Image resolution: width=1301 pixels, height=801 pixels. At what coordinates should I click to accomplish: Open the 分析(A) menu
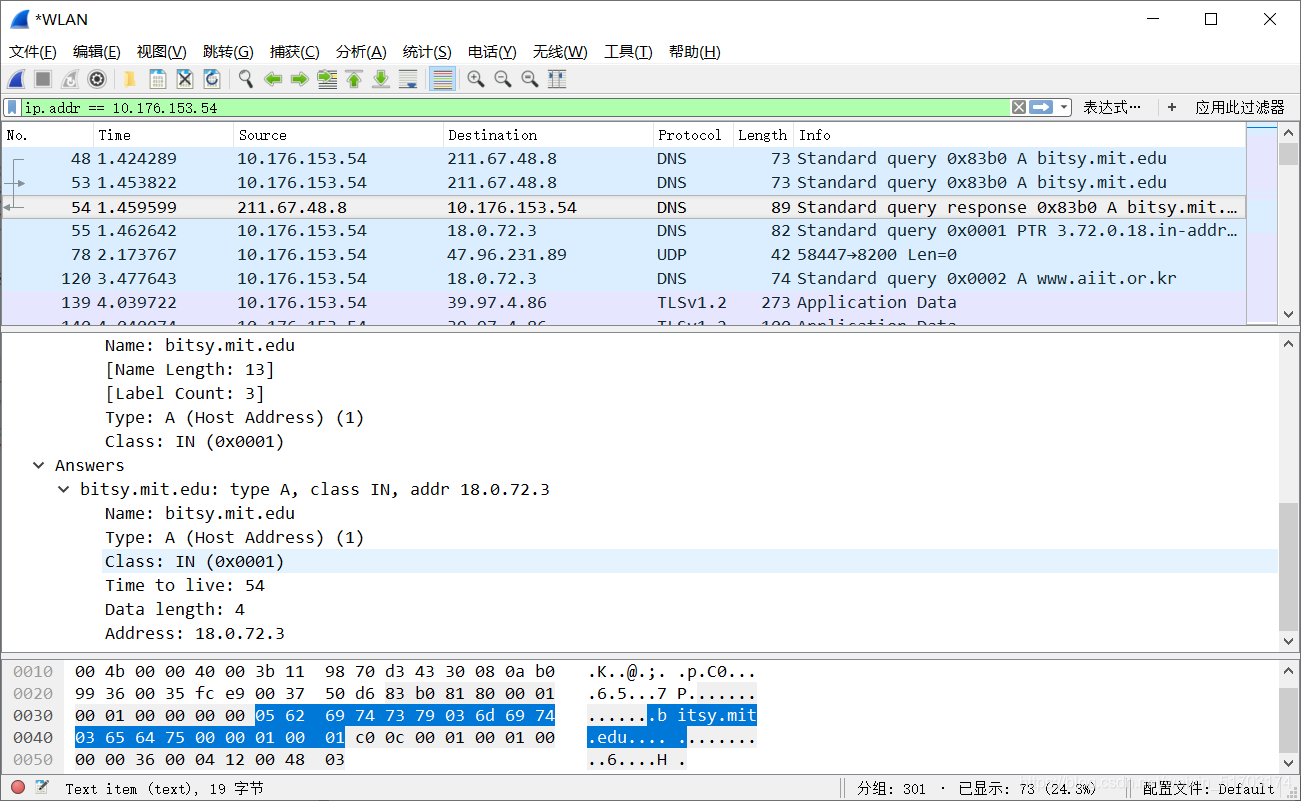pyautogui.click(x=361, y=52)
